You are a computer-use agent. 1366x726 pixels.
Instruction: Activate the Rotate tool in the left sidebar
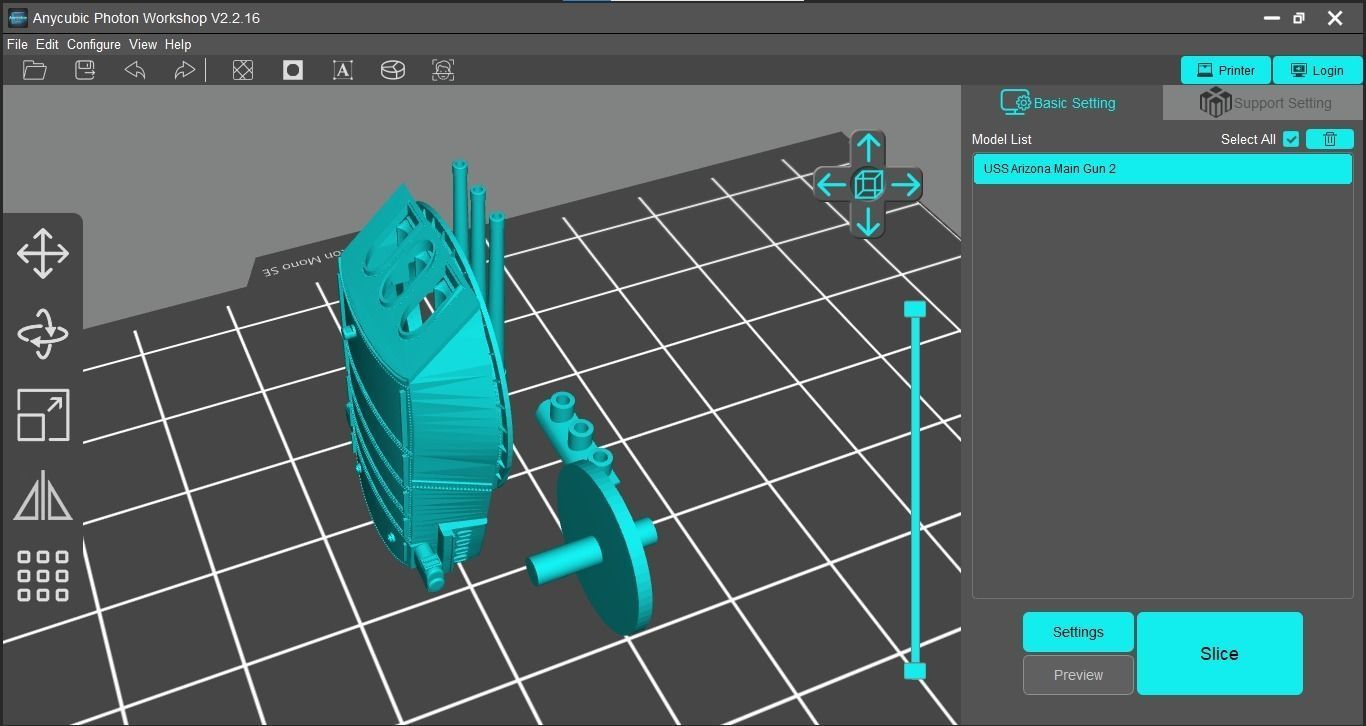point(43,334)
